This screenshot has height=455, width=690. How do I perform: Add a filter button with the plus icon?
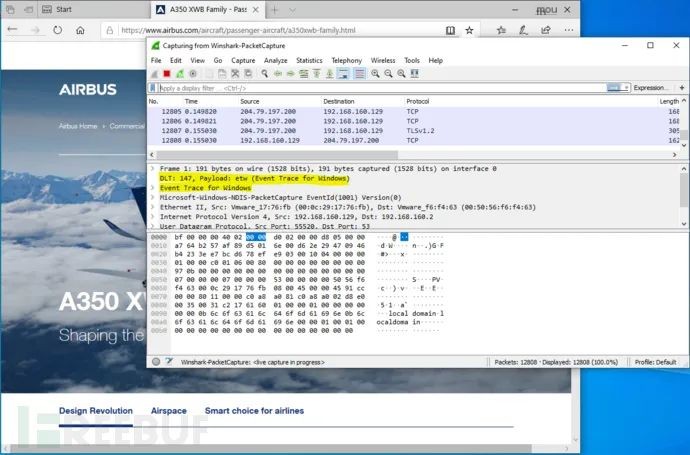pos(682,88)
